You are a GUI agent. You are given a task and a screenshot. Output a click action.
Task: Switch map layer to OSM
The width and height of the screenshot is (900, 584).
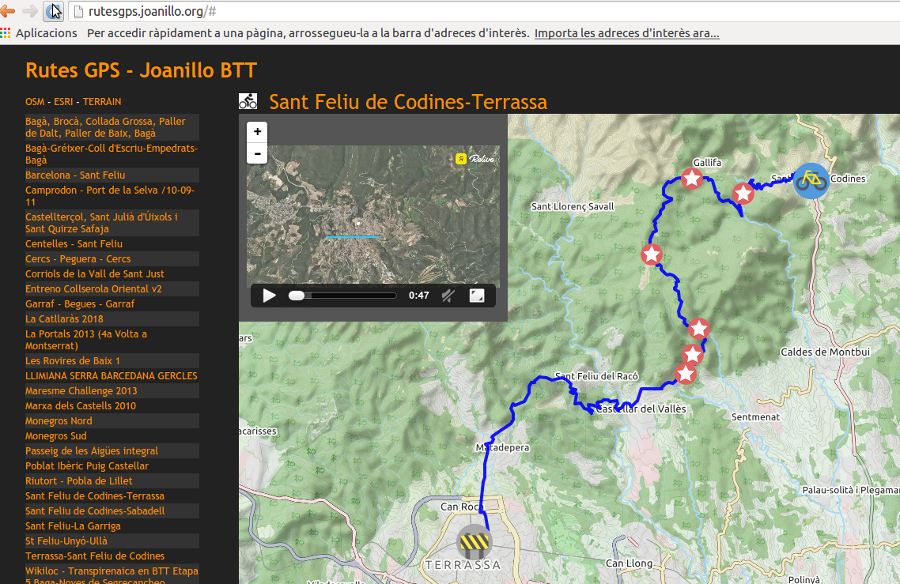pyautogui.click(x=34, y=102)
